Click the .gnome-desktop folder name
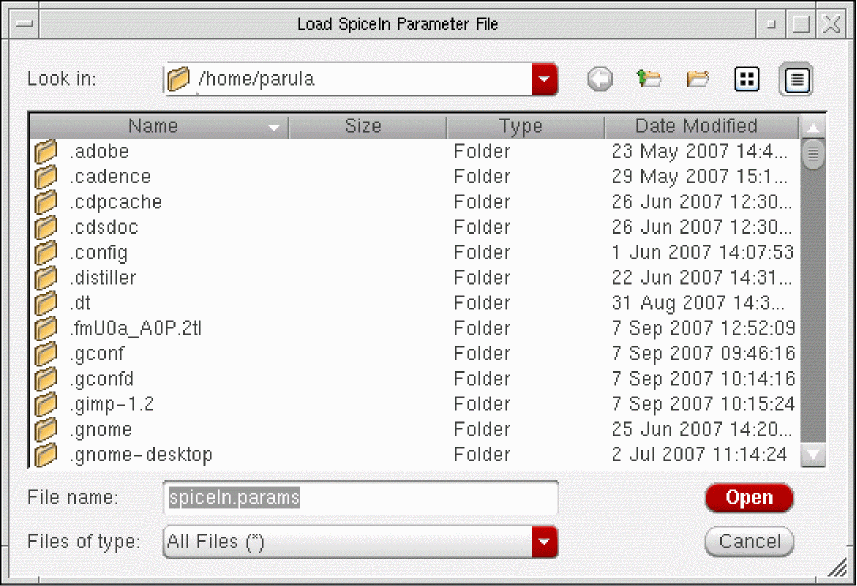The height and width of the screenshot is (586, 857). (x=141, y=455)
